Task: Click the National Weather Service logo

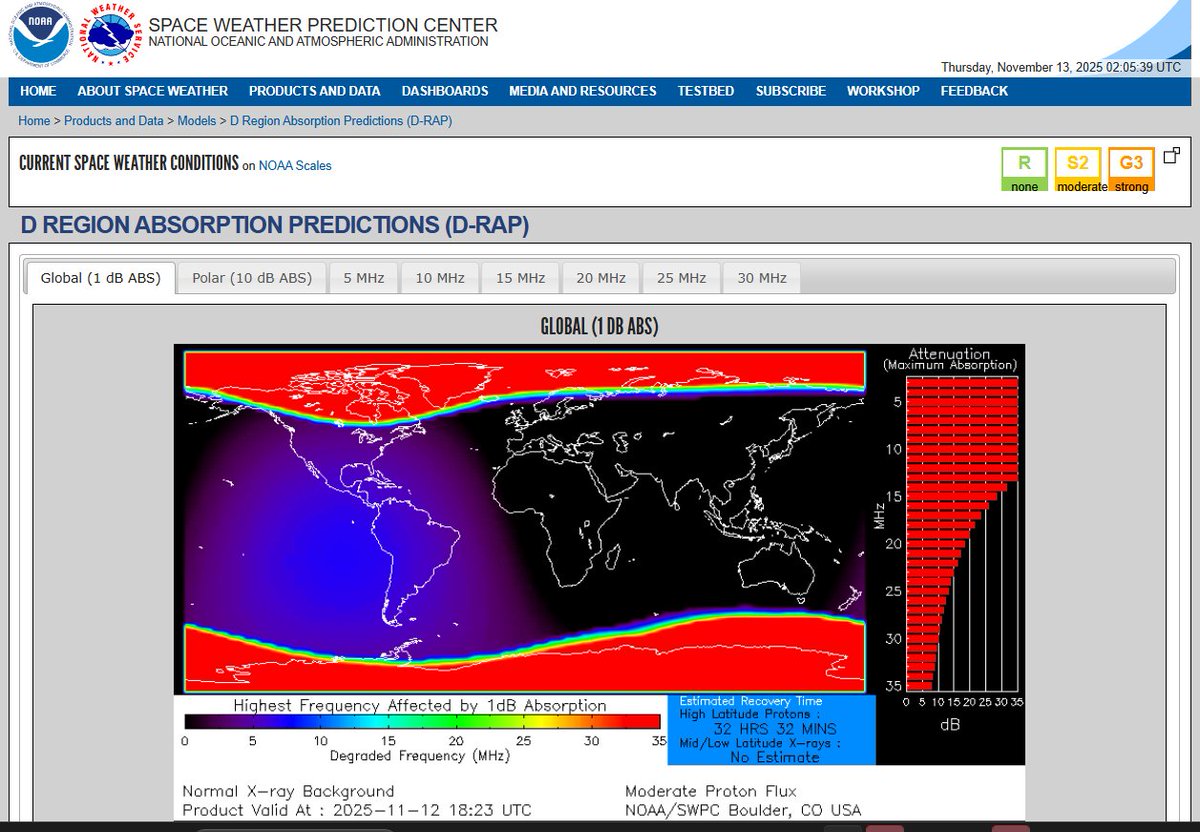Action: 111,37
